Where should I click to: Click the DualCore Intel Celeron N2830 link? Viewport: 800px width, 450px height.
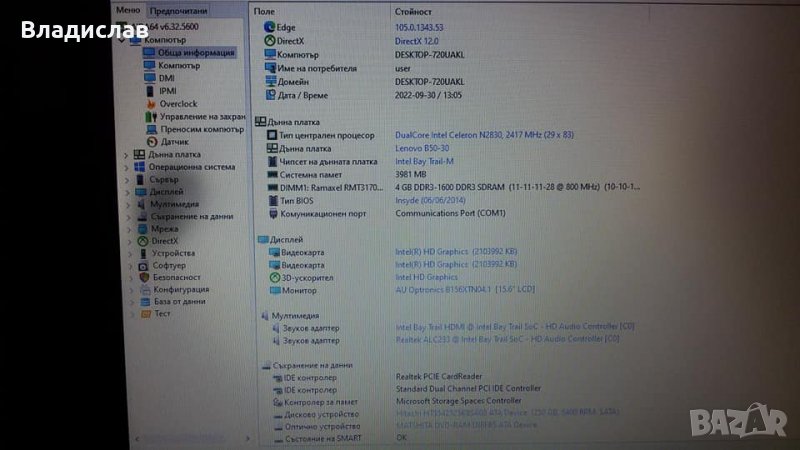pyautogui.click(x=470, y=134)
